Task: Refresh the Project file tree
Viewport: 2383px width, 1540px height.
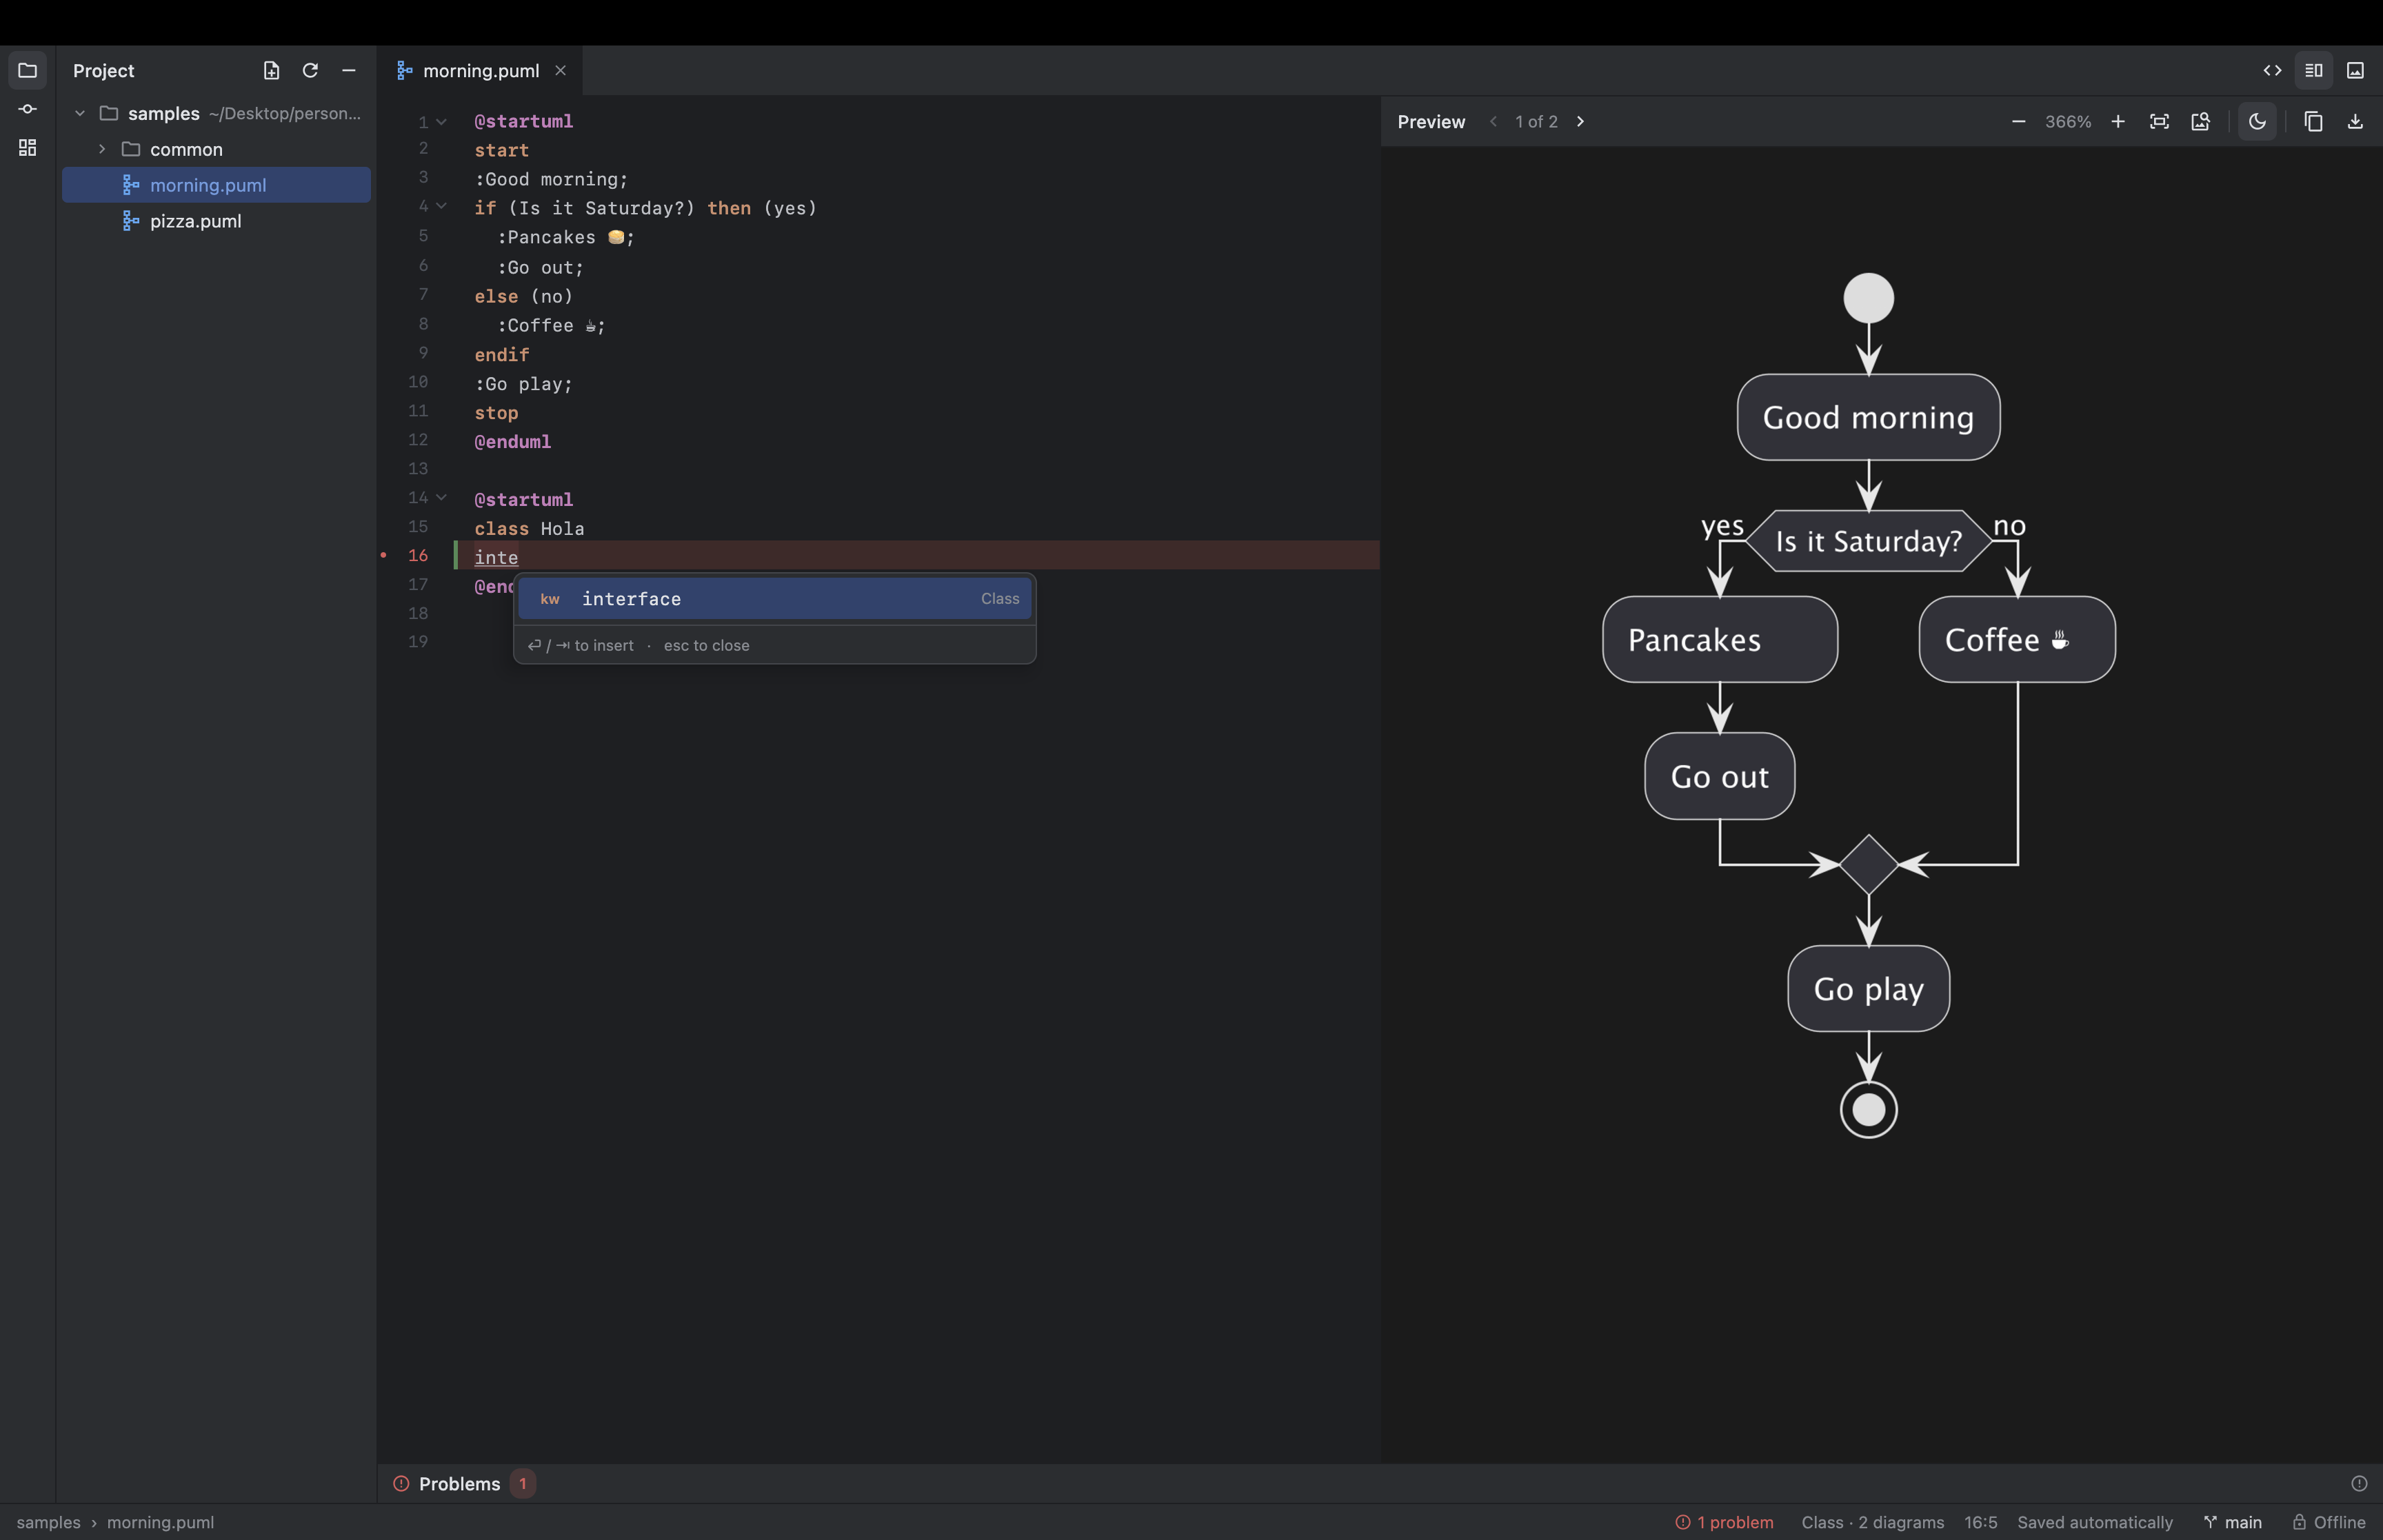Action: (x=310, y=70)
